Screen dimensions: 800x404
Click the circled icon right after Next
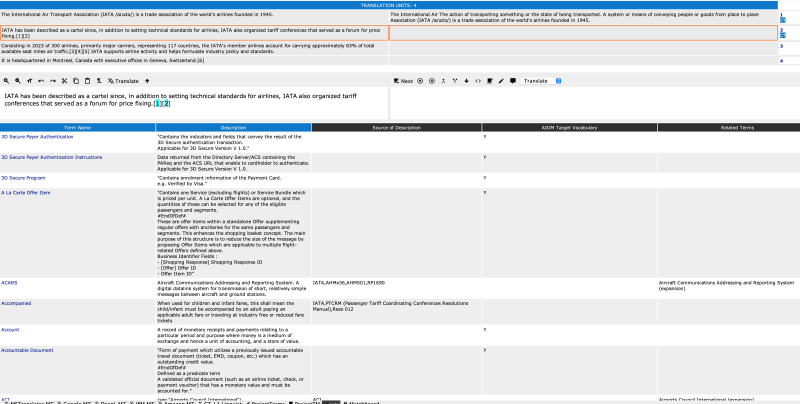click(420, 81)
